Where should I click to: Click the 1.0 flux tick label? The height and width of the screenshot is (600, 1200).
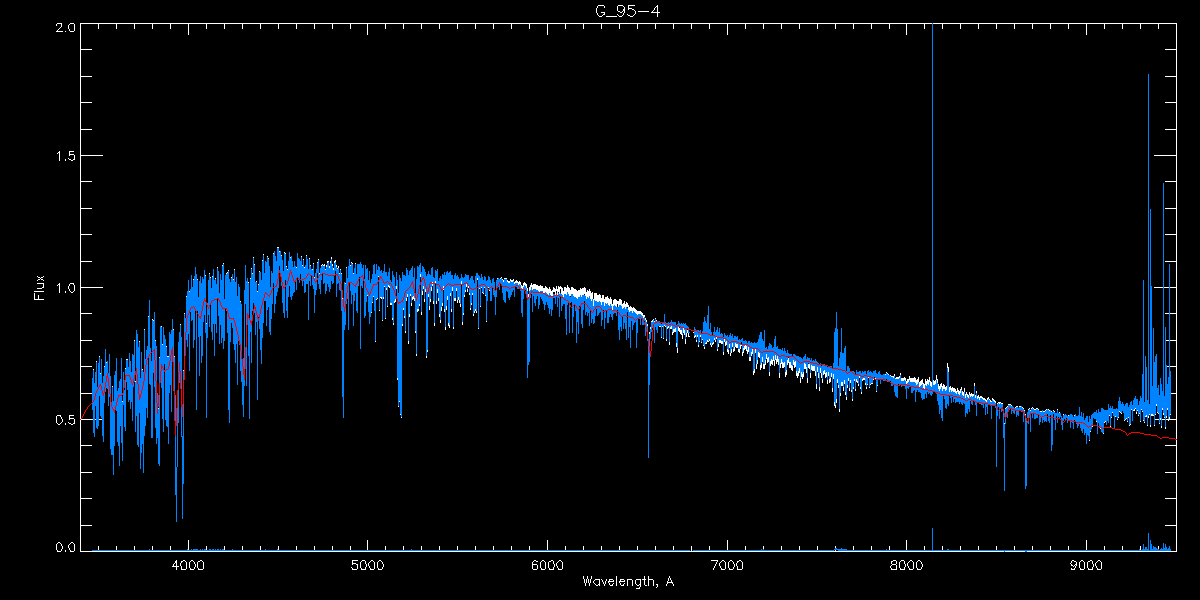tap(64, 288)
